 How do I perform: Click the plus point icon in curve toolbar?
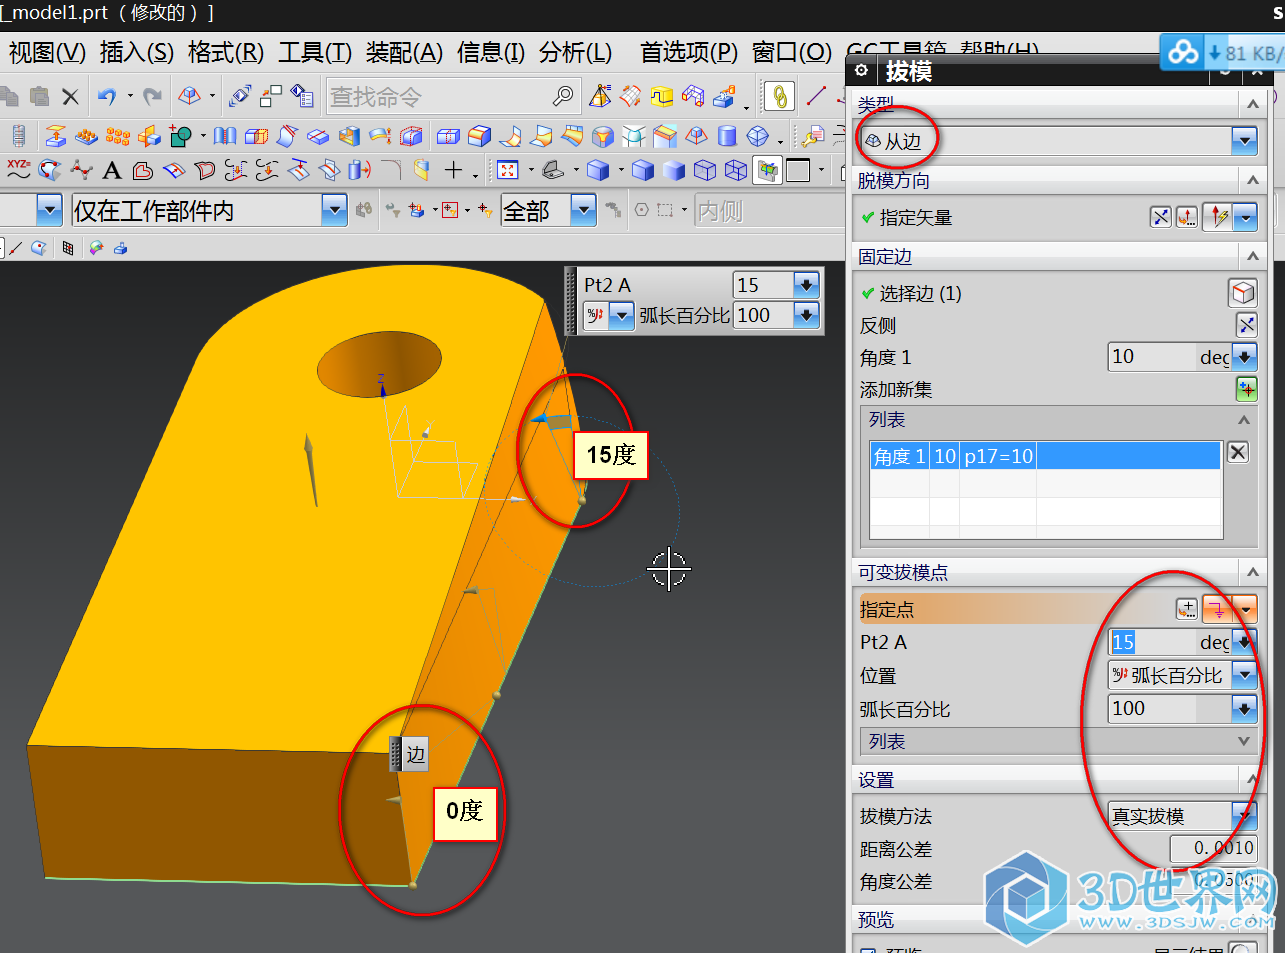point(453,170)
